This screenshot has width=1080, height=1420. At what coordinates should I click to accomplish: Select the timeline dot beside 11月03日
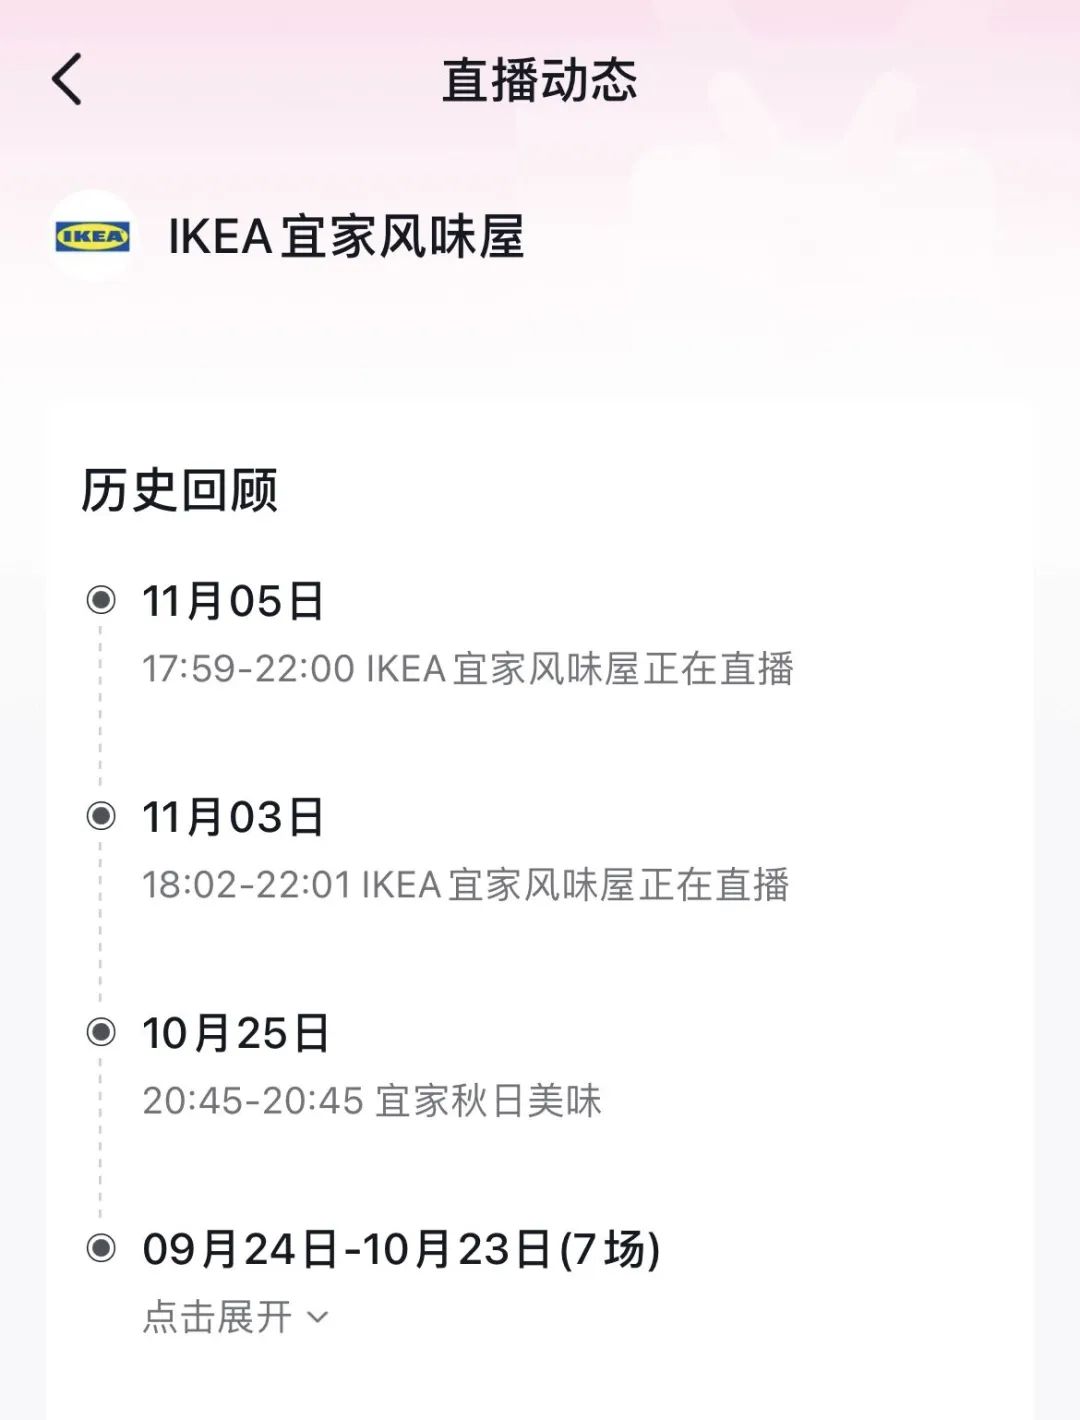click(101, 816)
